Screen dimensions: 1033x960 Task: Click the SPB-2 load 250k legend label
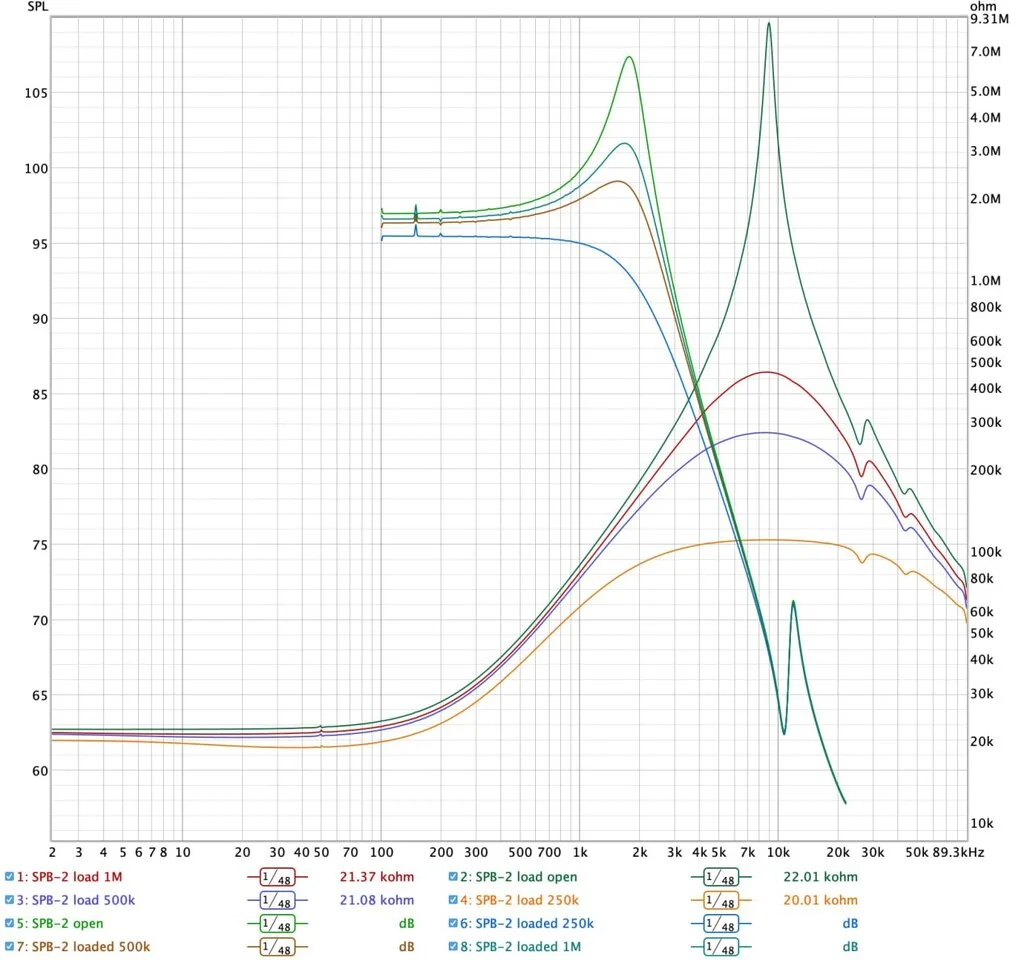coord(524,900)
